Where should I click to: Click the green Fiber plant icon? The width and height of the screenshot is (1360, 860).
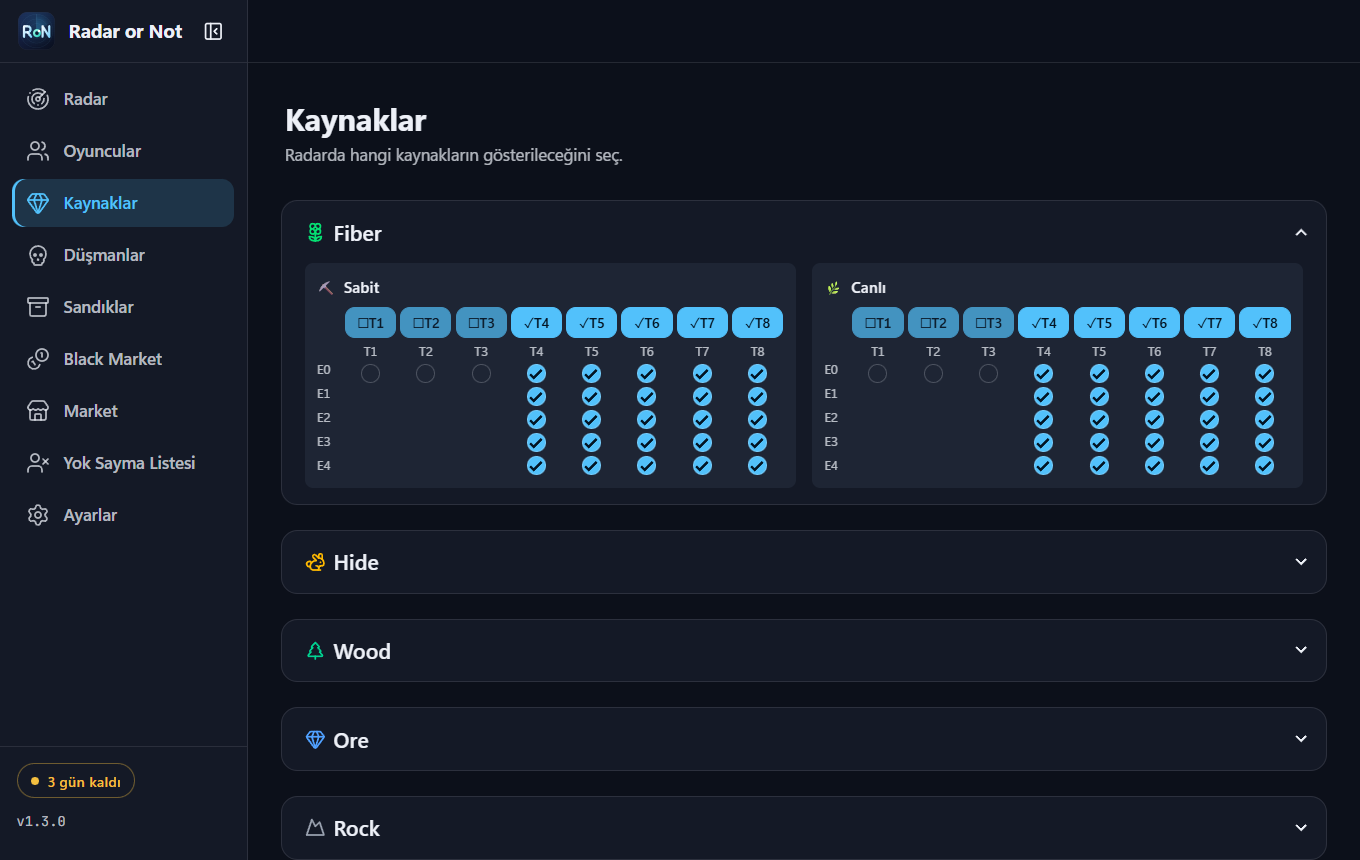click(315, 233)
